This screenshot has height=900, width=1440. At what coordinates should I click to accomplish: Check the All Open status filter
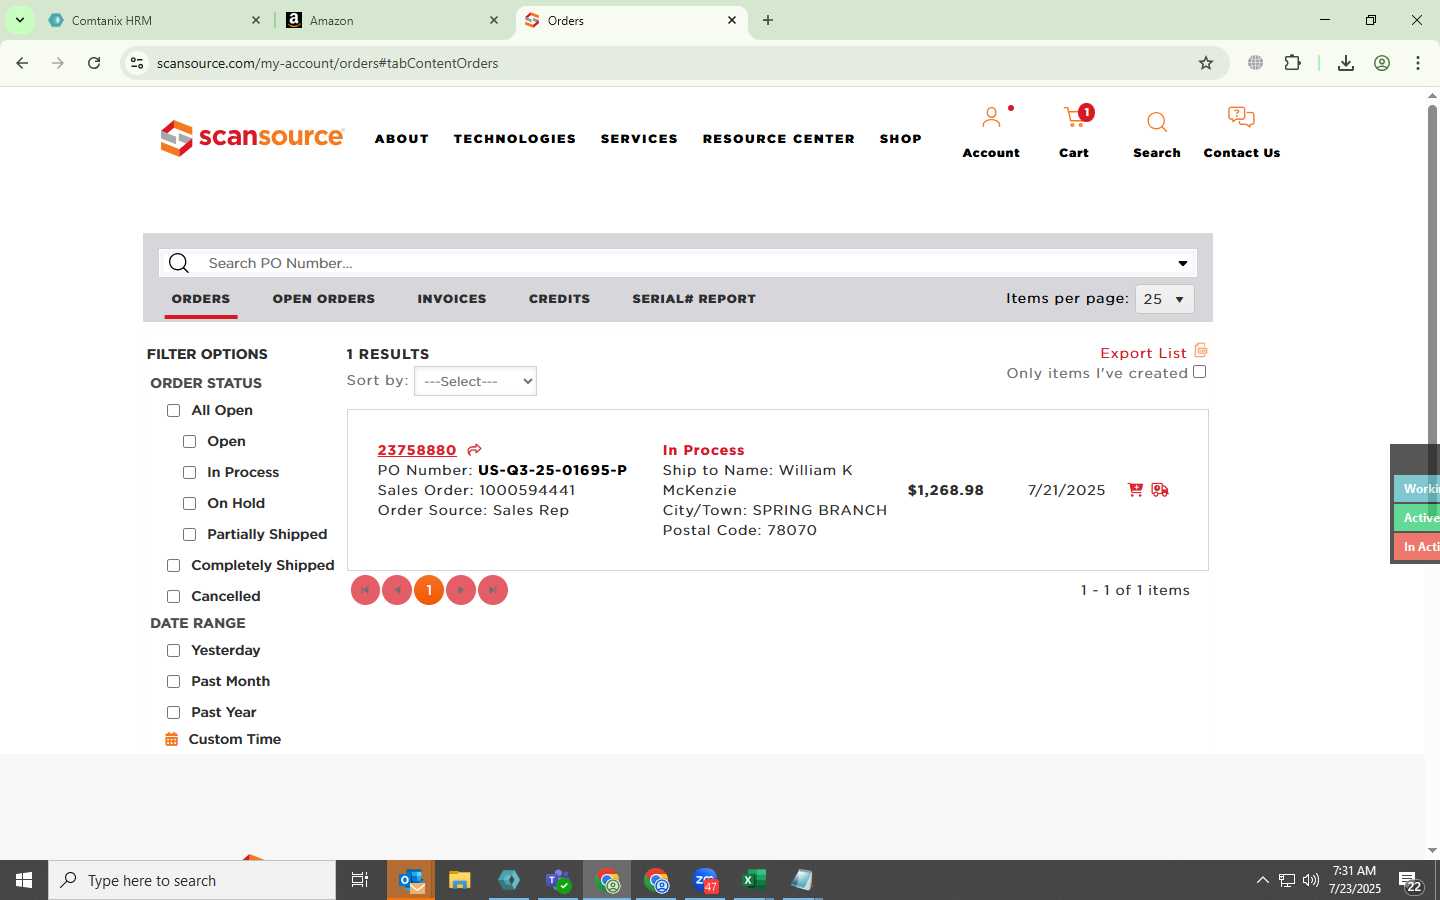point(174,410)
